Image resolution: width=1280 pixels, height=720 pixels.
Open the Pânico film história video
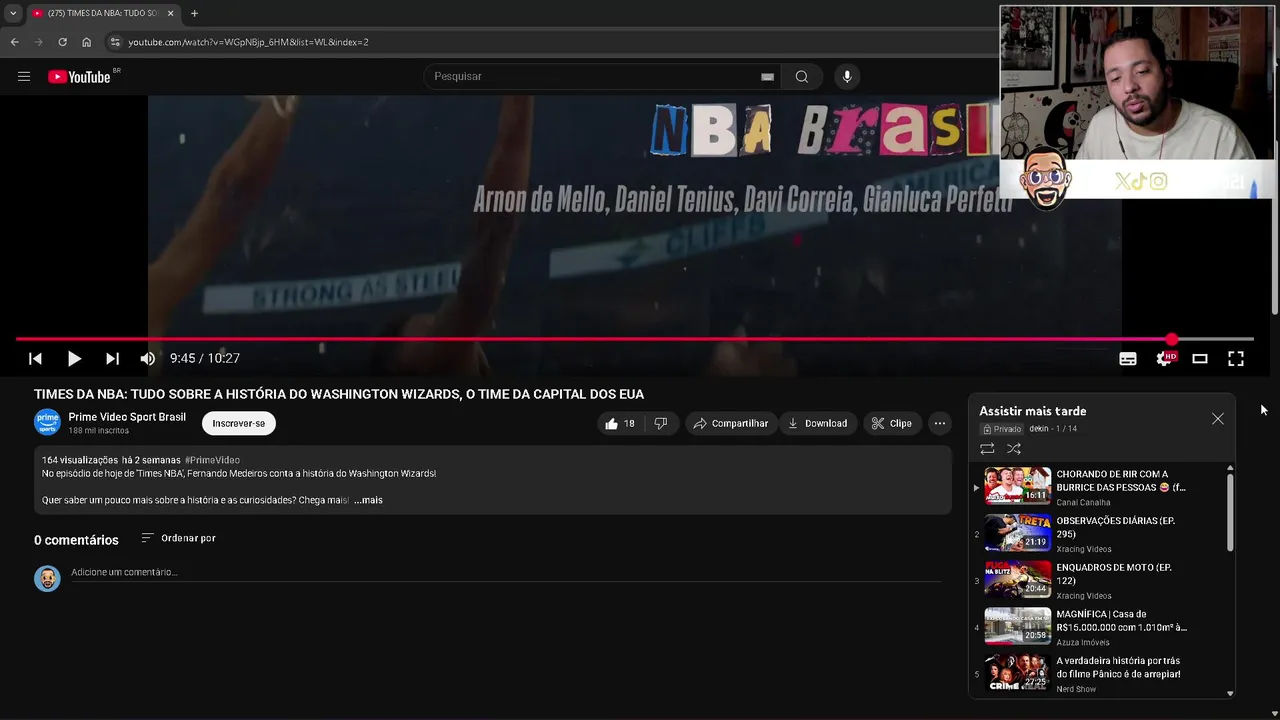click(1118, 667)
